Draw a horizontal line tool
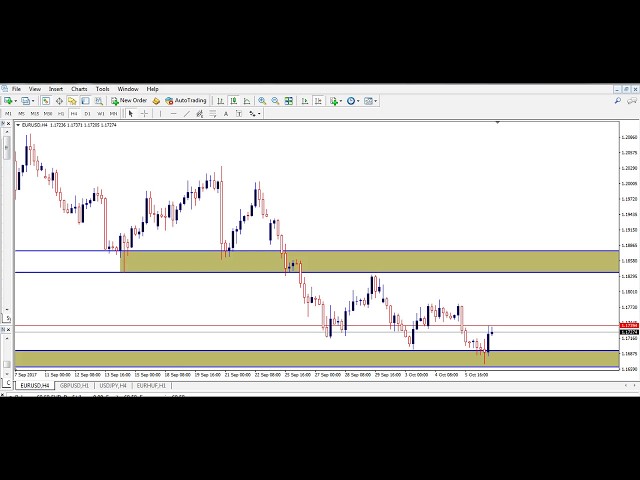 (x=173, y=114)
